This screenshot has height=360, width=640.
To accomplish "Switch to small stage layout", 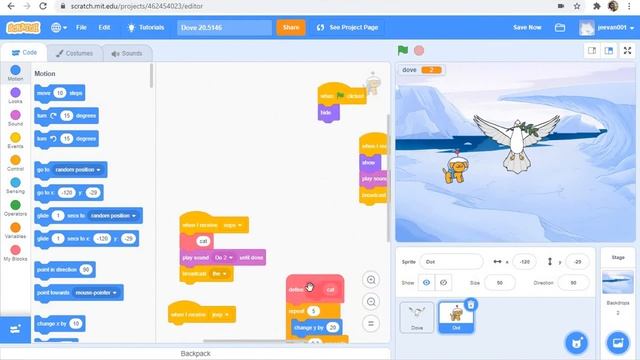I will (x=592, y=51).
